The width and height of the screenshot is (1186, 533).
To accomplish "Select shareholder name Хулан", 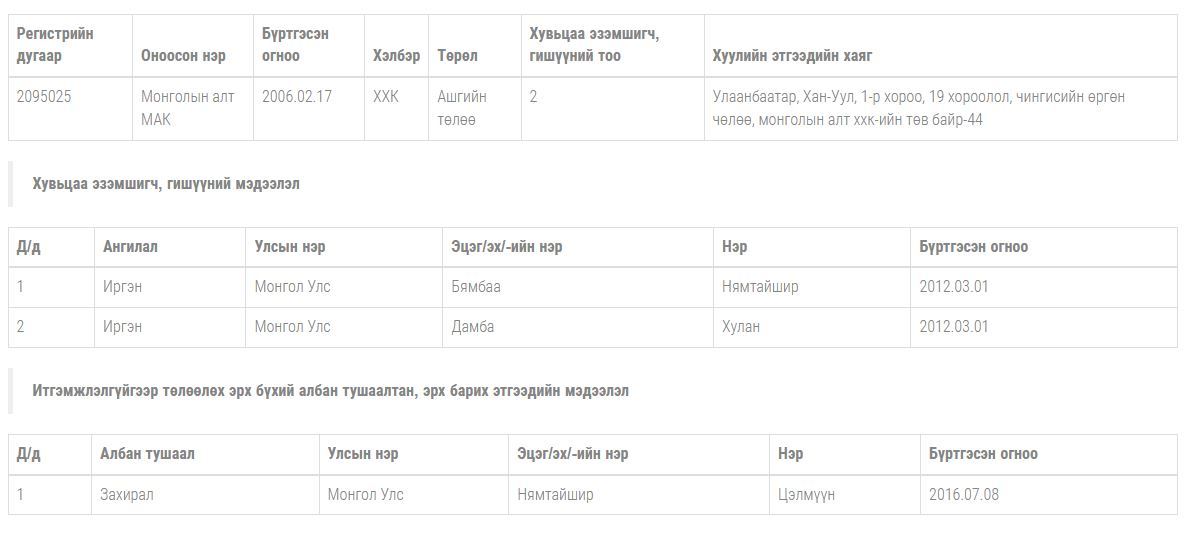I will point(741,327).
